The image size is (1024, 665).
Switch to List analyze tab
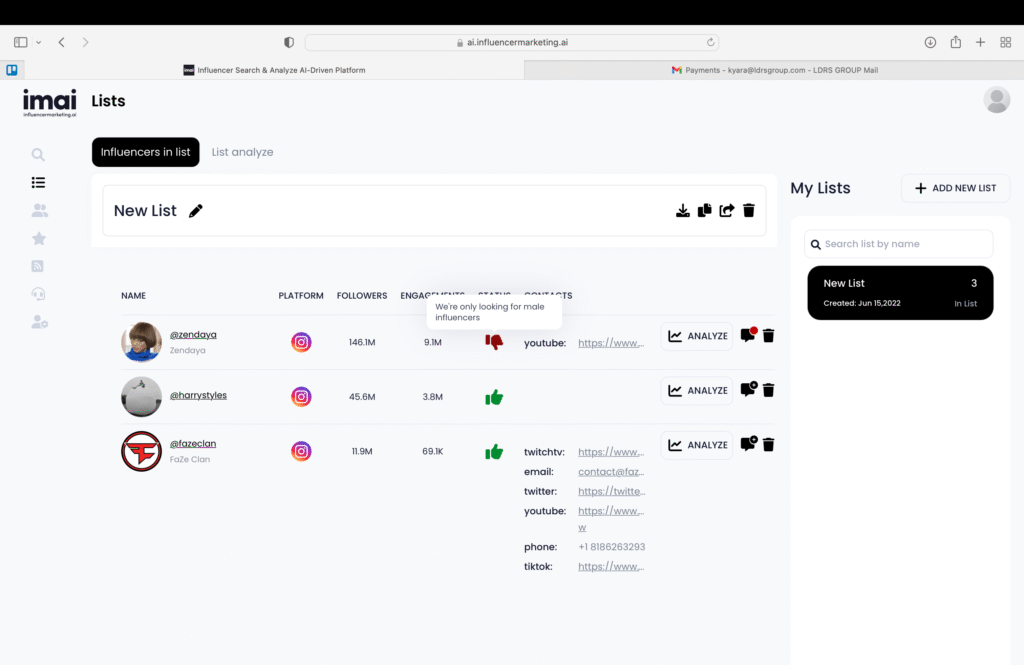tap(242, 152)
